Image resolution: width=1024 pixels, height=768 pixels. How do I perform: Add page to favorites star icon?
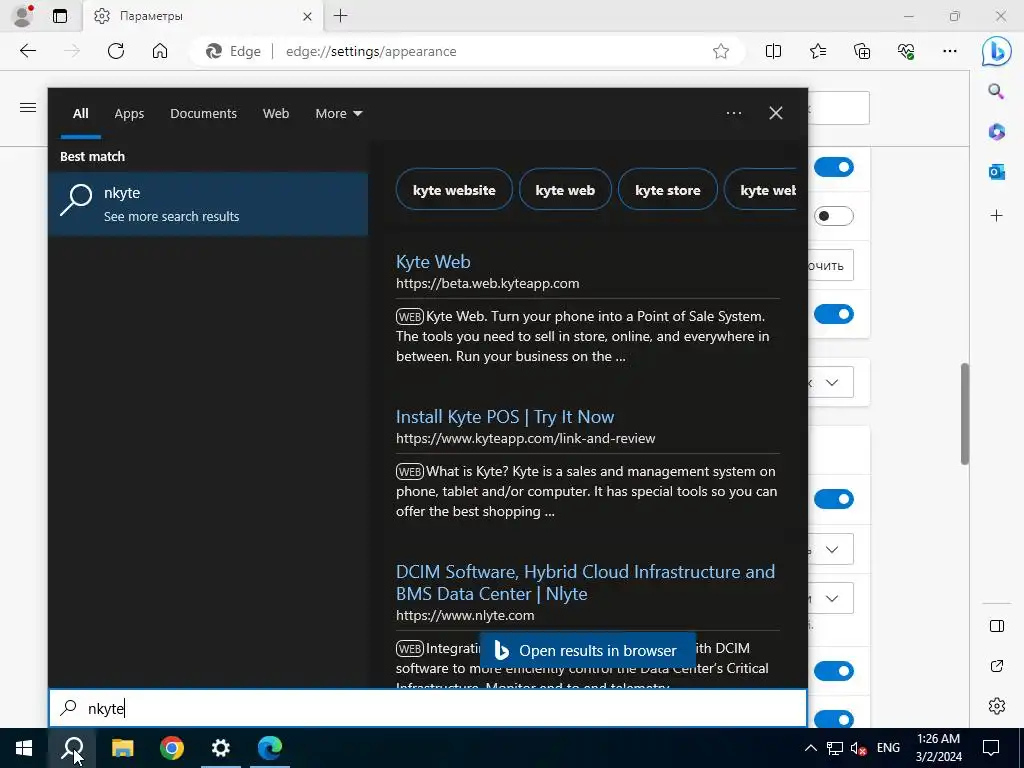coord(721,51)
